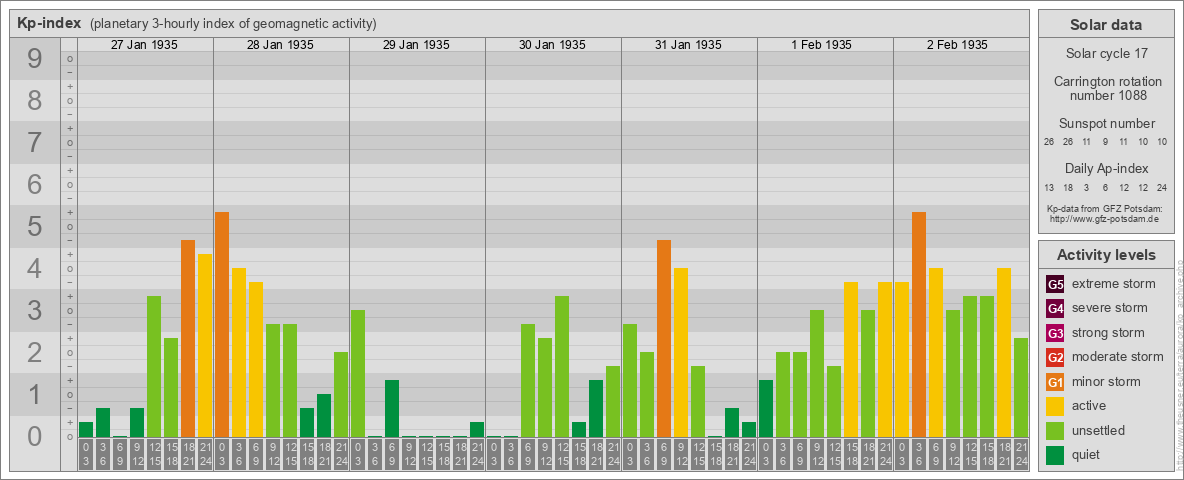Image resolution: width=1184 pixels, height=480 pixels.
Task: Click the yellow 21-24 bar on 27 Jan 1935
Action: coord(205,346)
